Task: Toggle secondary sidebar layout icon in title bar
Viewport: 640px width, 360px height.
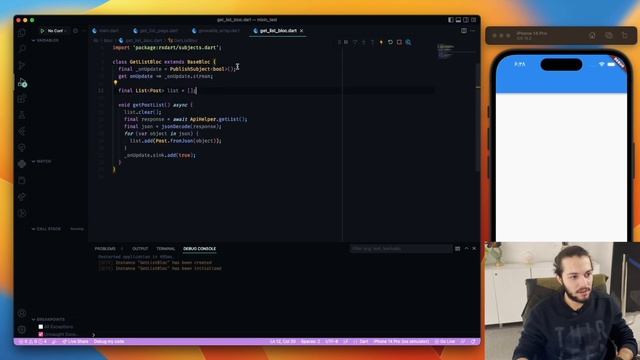Action: pos(466,20)
